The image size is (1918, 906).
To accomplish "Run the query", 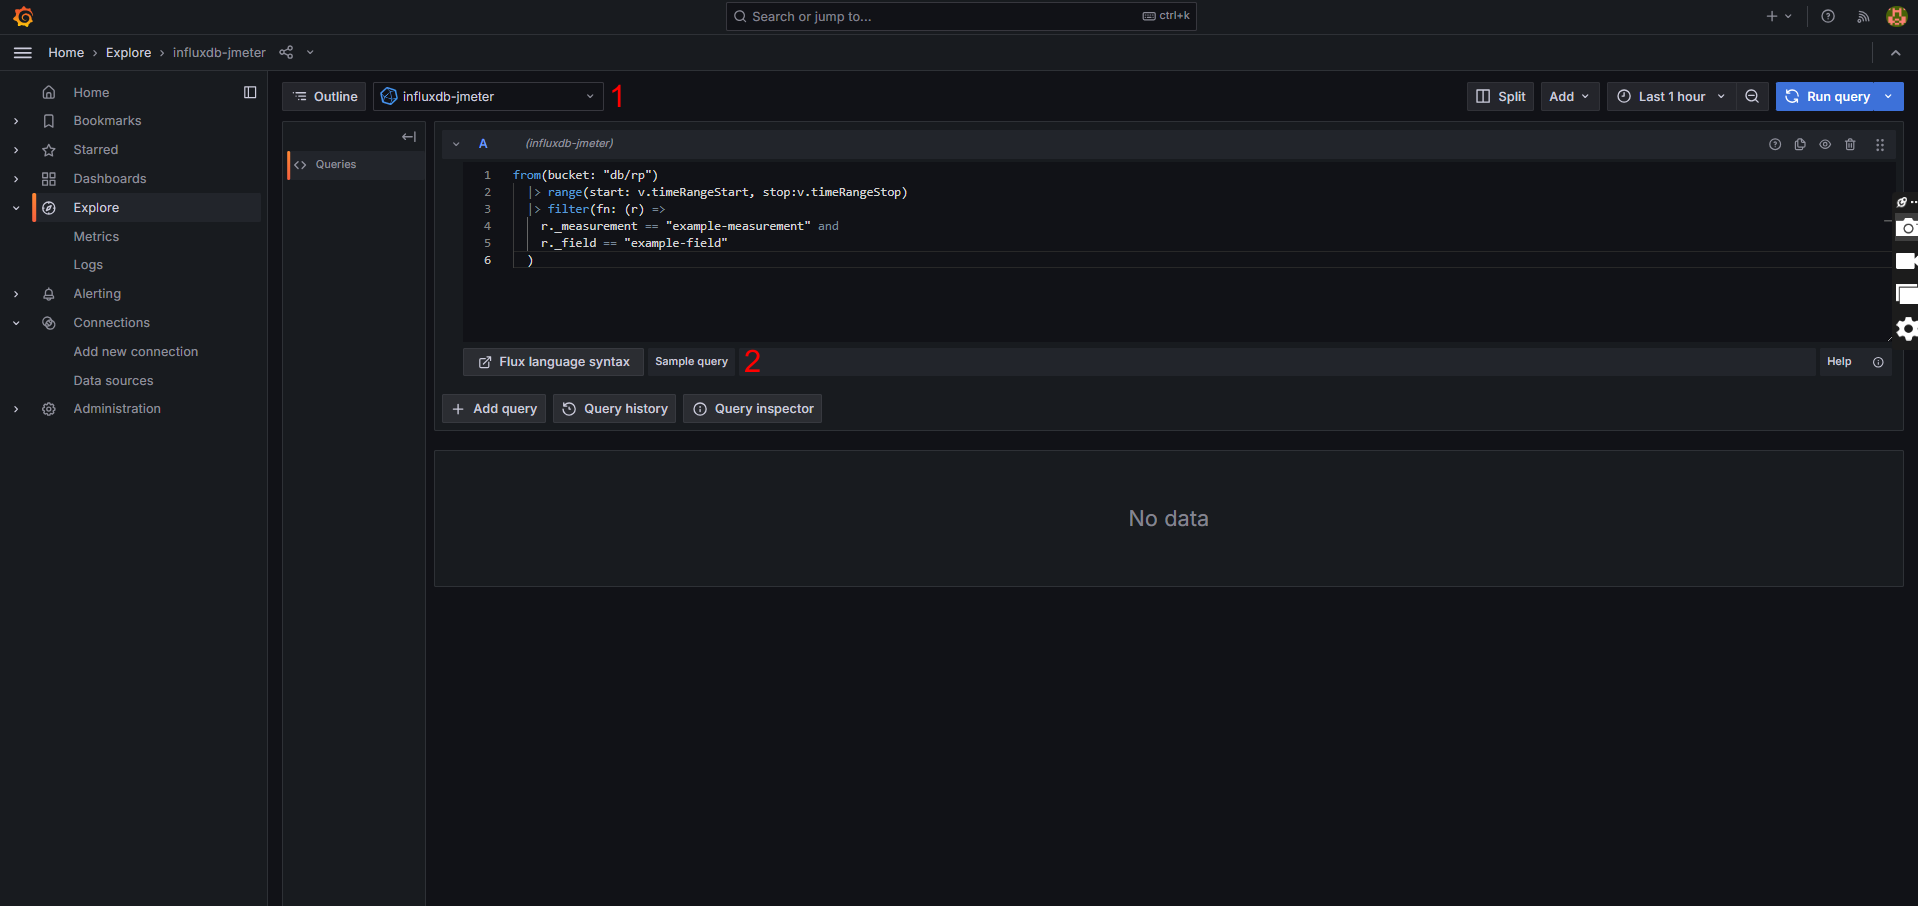I will pos(1828,96).
